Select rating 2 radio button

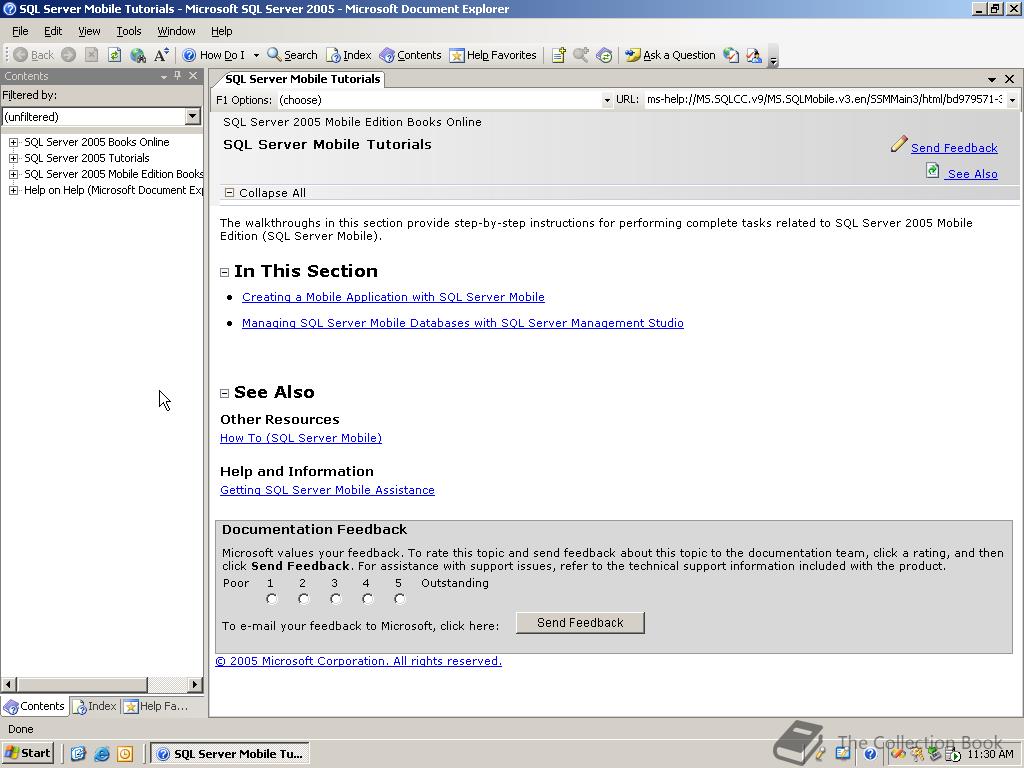click(x=304, y=599)
